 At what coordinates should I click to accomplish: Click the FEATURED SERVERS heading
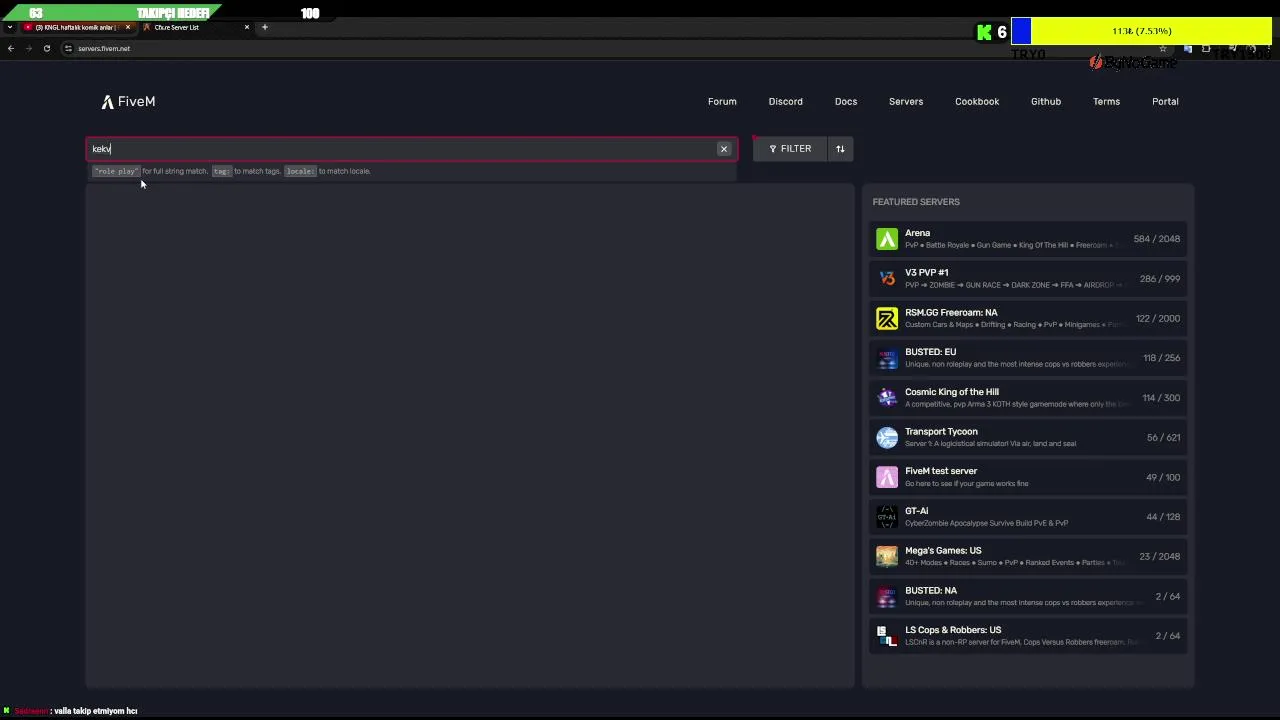pyautogui.click(x=916, y=202)
